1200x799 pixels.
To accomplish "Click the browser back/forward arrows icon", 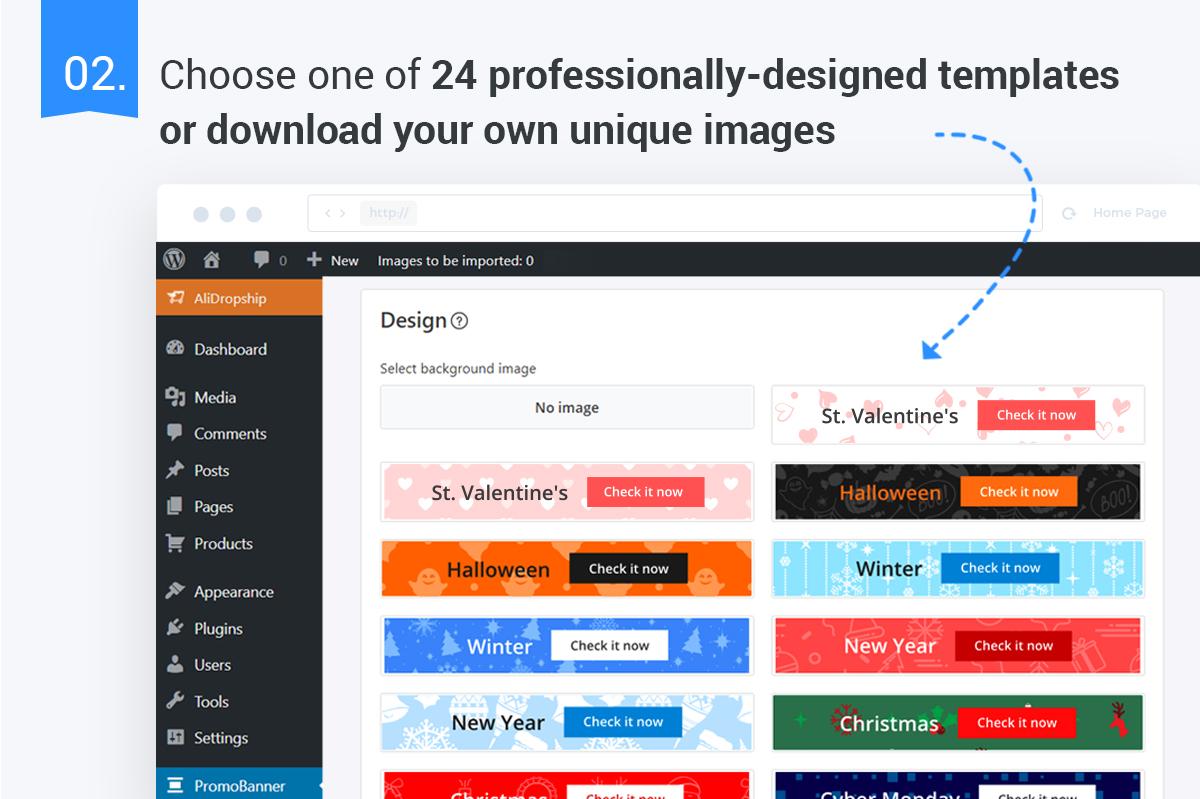I will (x=335, y=213).
